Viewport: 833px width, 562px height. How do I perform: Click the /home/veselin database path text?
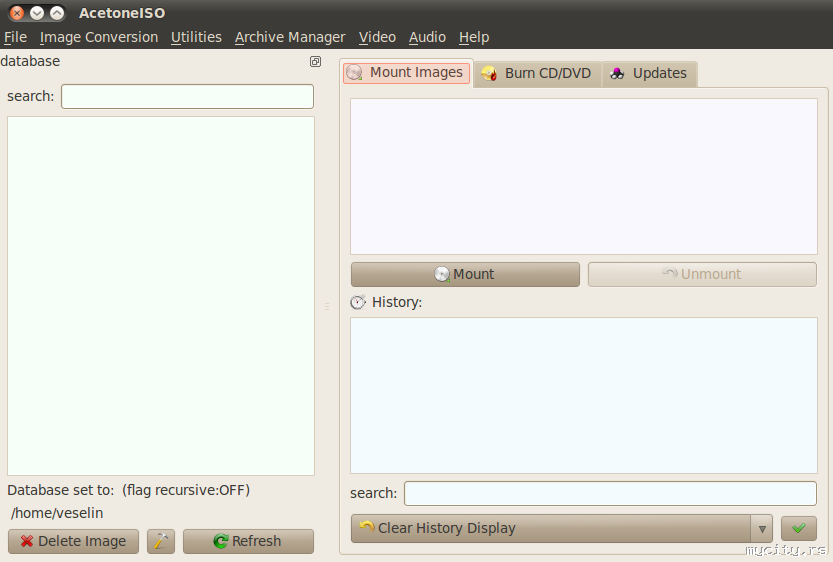point(57,513)
